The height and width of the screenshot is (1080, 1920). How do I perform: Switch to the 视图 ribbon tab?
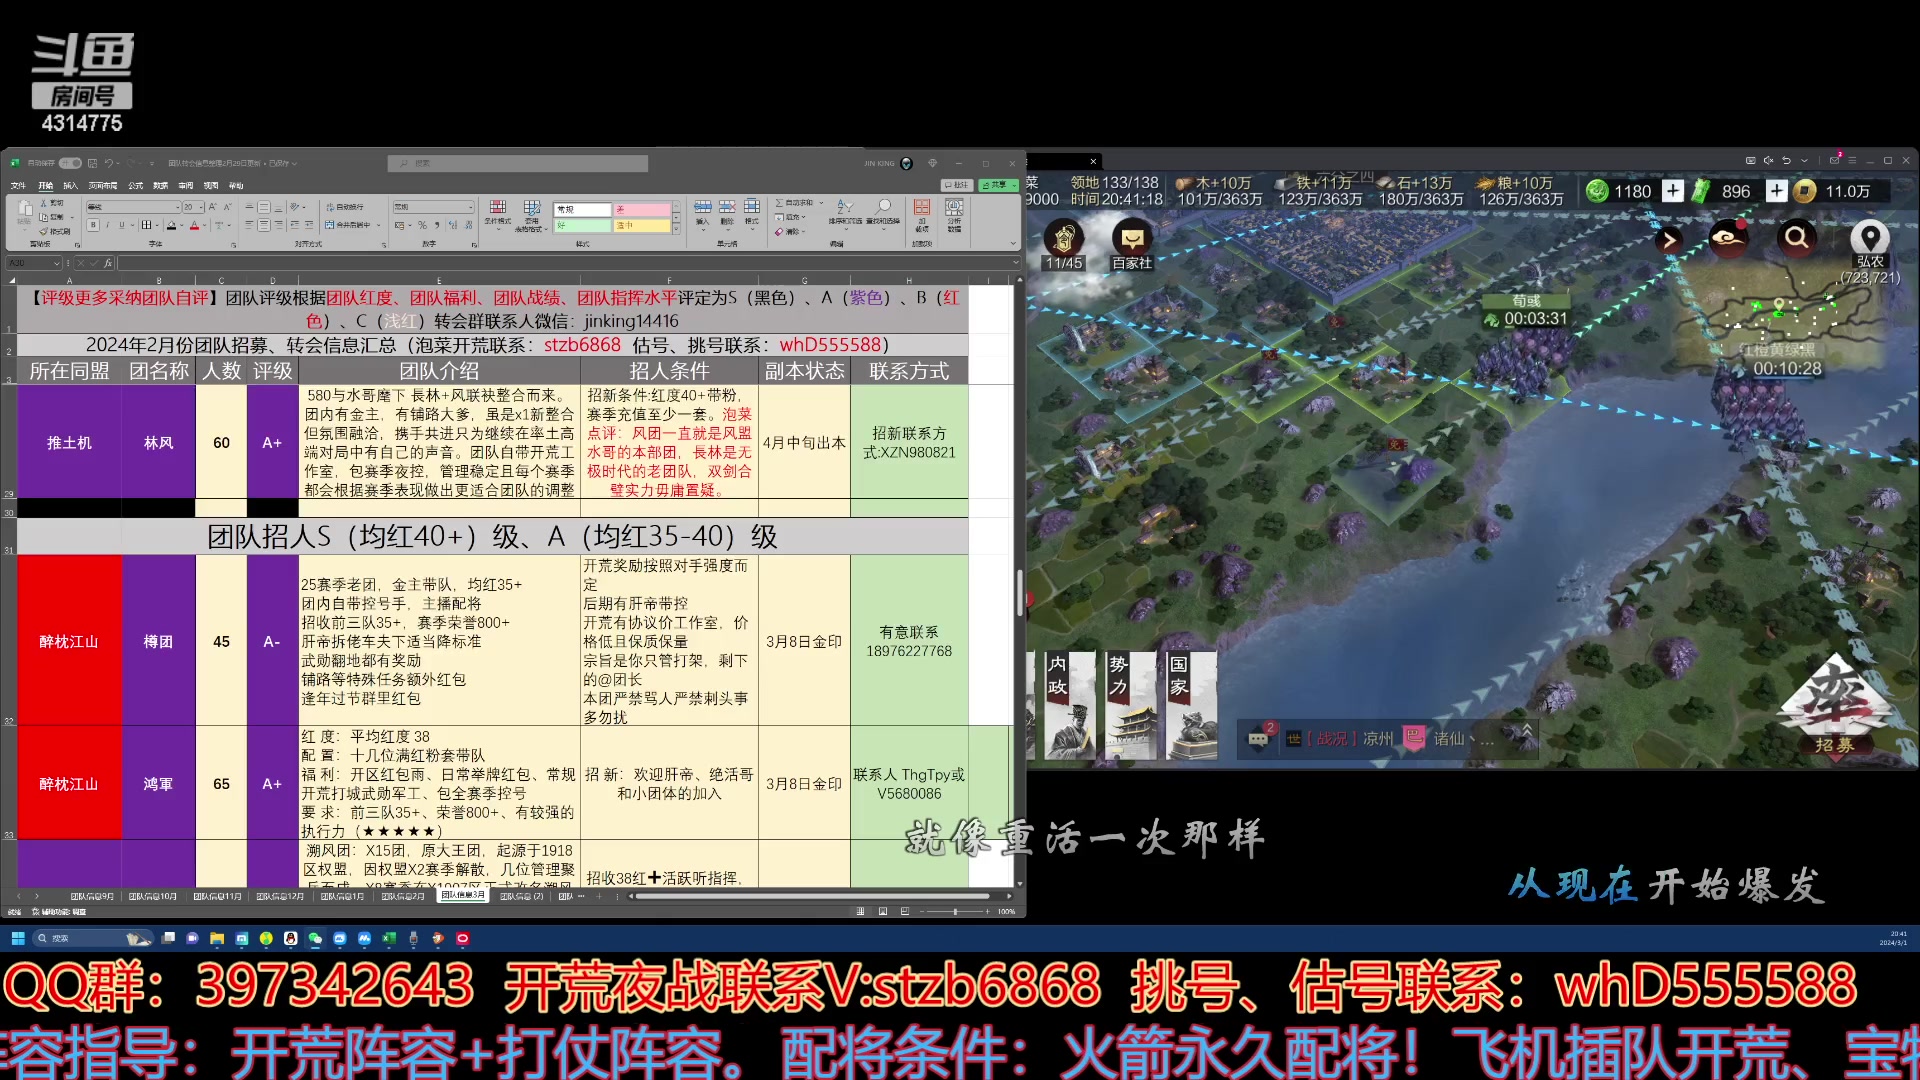(211, 186)
